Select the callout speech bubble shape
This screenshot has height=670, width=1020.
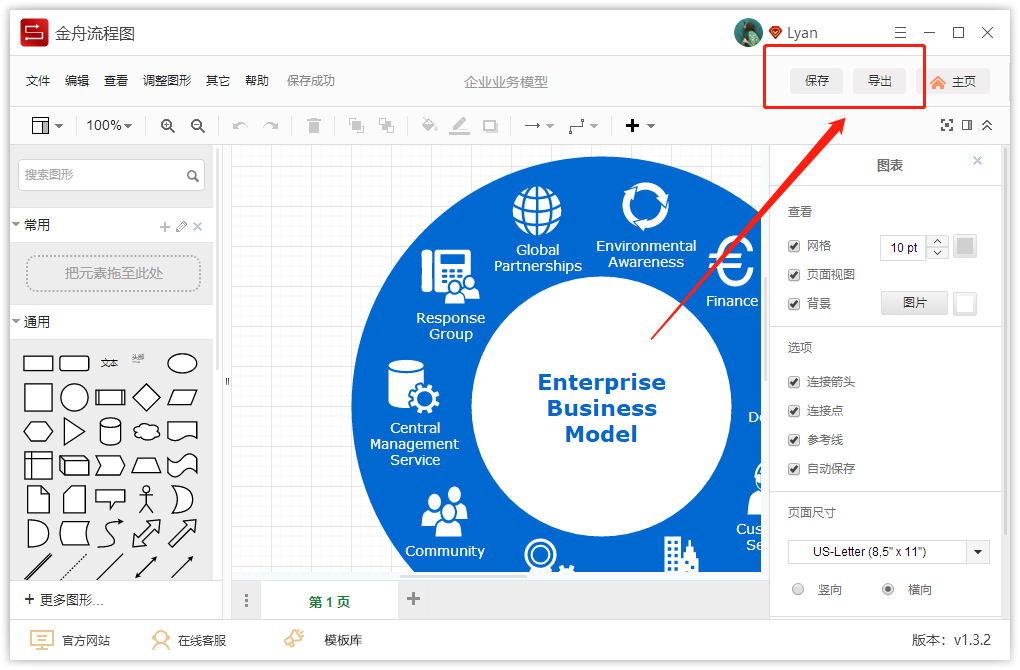[x=110, y=499]
